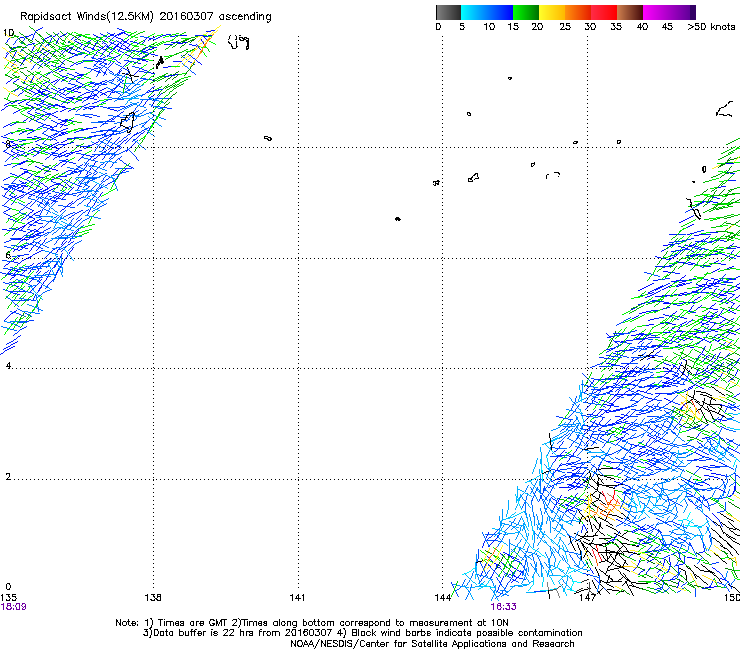Click the '>50 knots' legend label
Screen dimensions: 740x650
coord(711,27)
